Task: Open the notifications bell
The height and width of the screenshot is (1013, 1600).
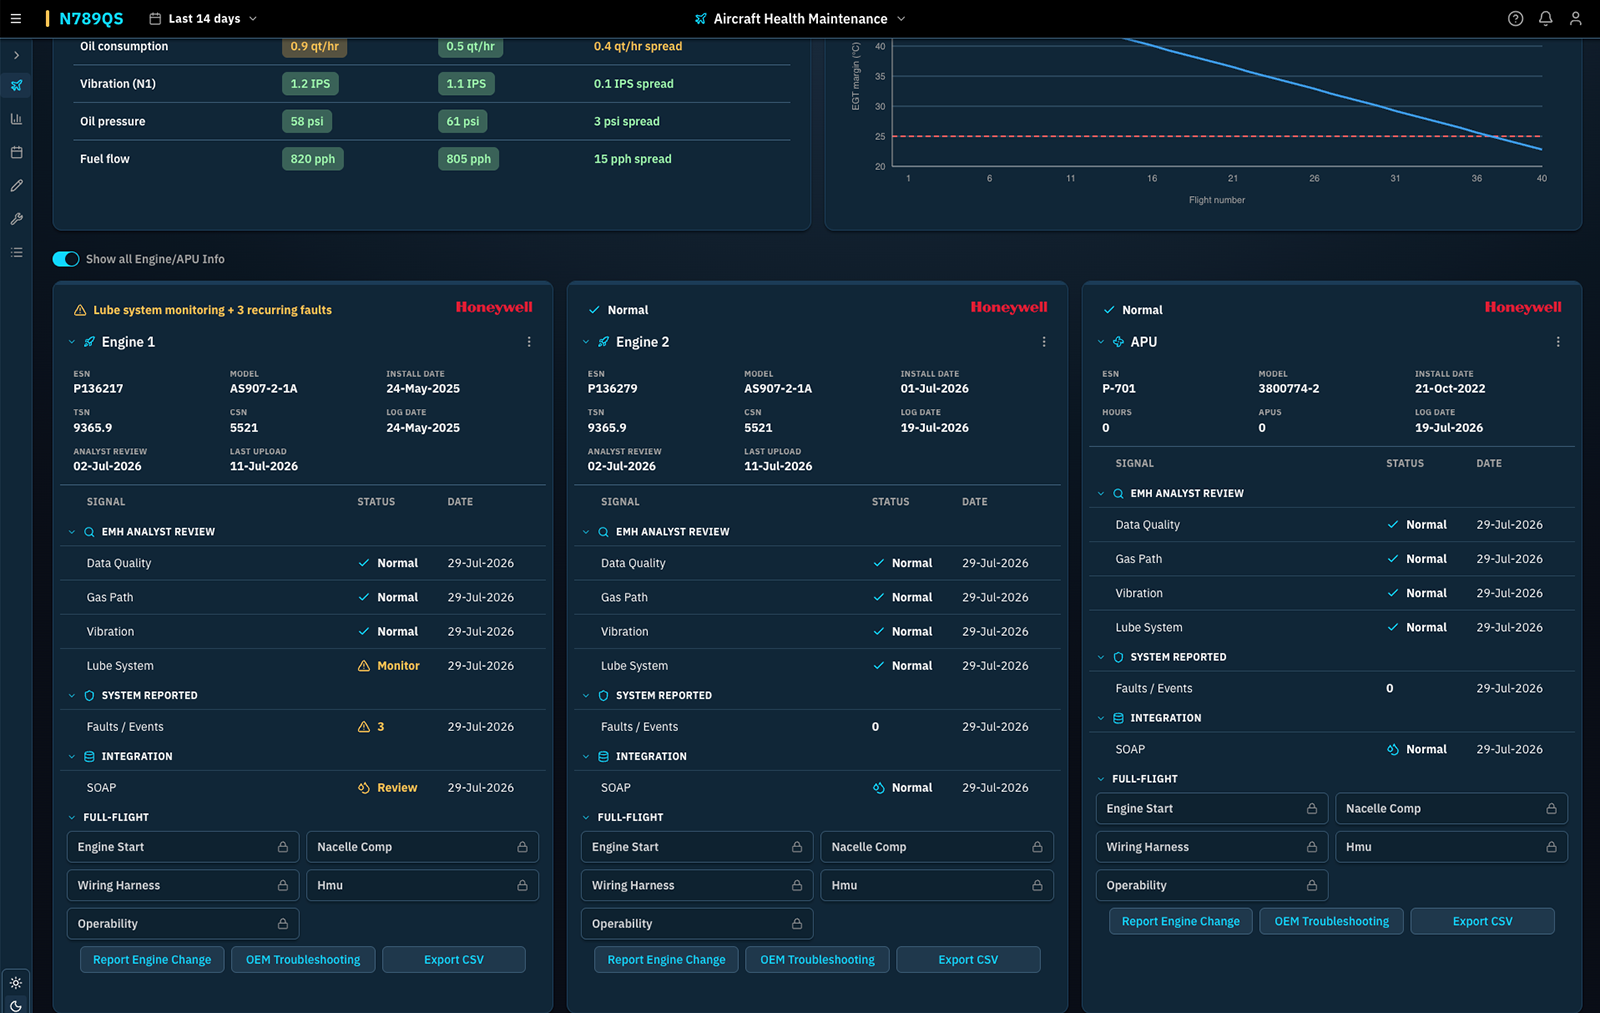Action: pos(1545,18)
